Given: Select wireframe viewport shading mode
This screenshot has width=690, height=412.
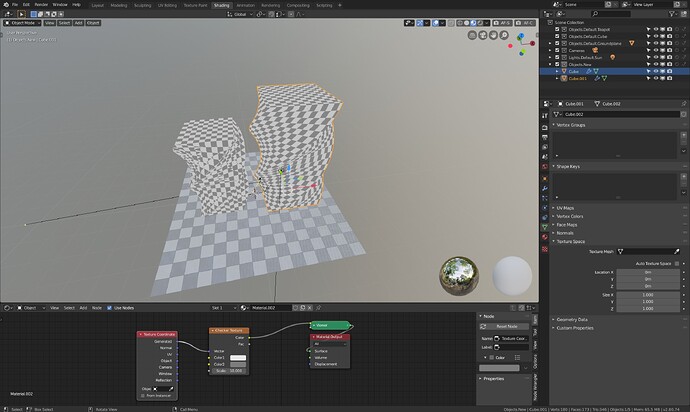Looking at the screenshot, I should click(459, 23).
